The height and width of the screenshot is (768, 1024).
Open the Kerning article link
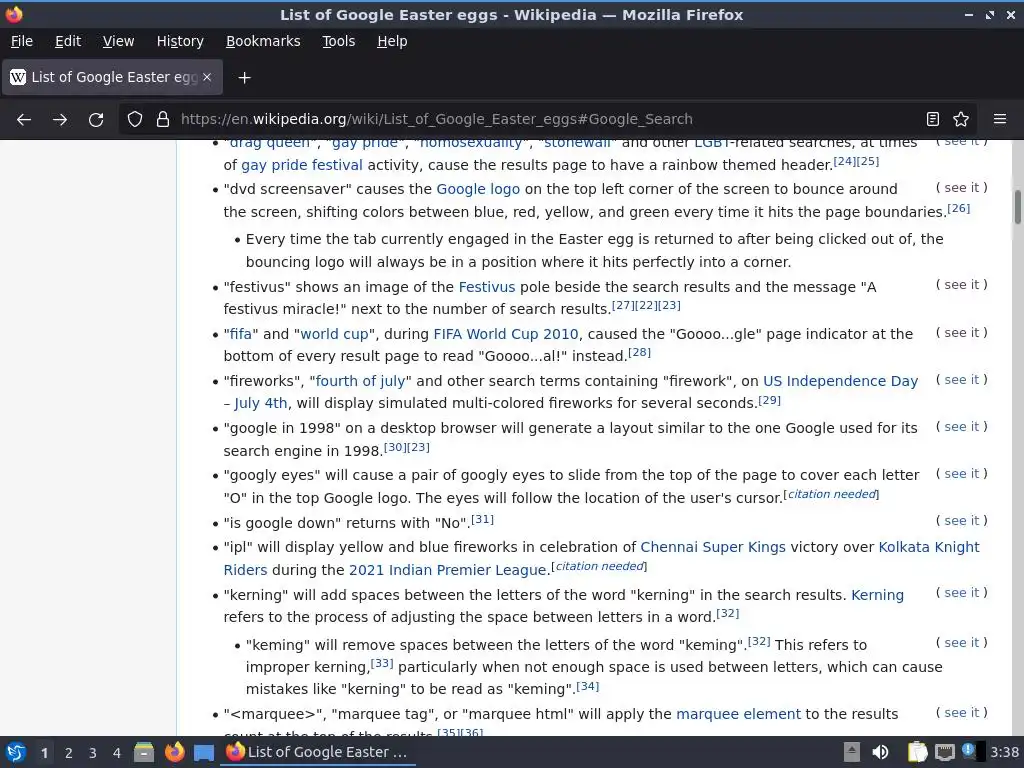pos(877,596)
